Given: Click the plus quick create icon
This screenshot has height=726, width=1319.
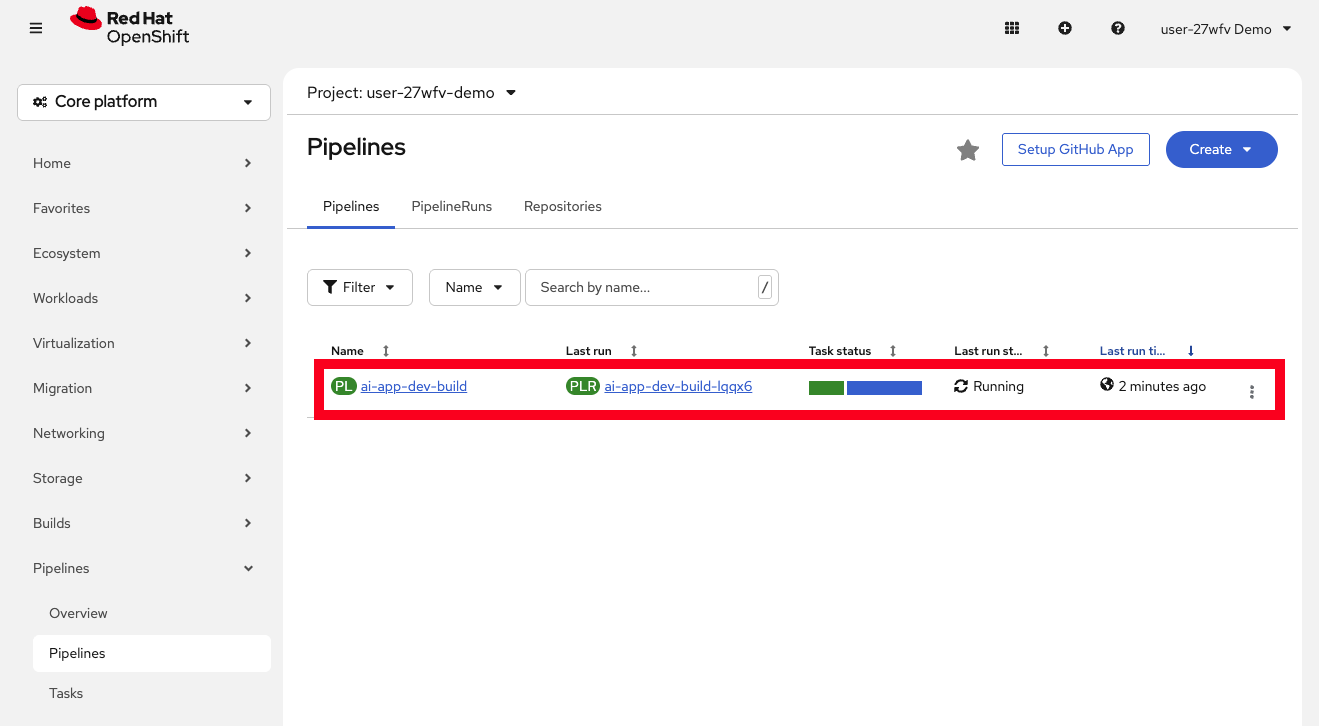Looking at the screenshot, I should point(1065,29).
